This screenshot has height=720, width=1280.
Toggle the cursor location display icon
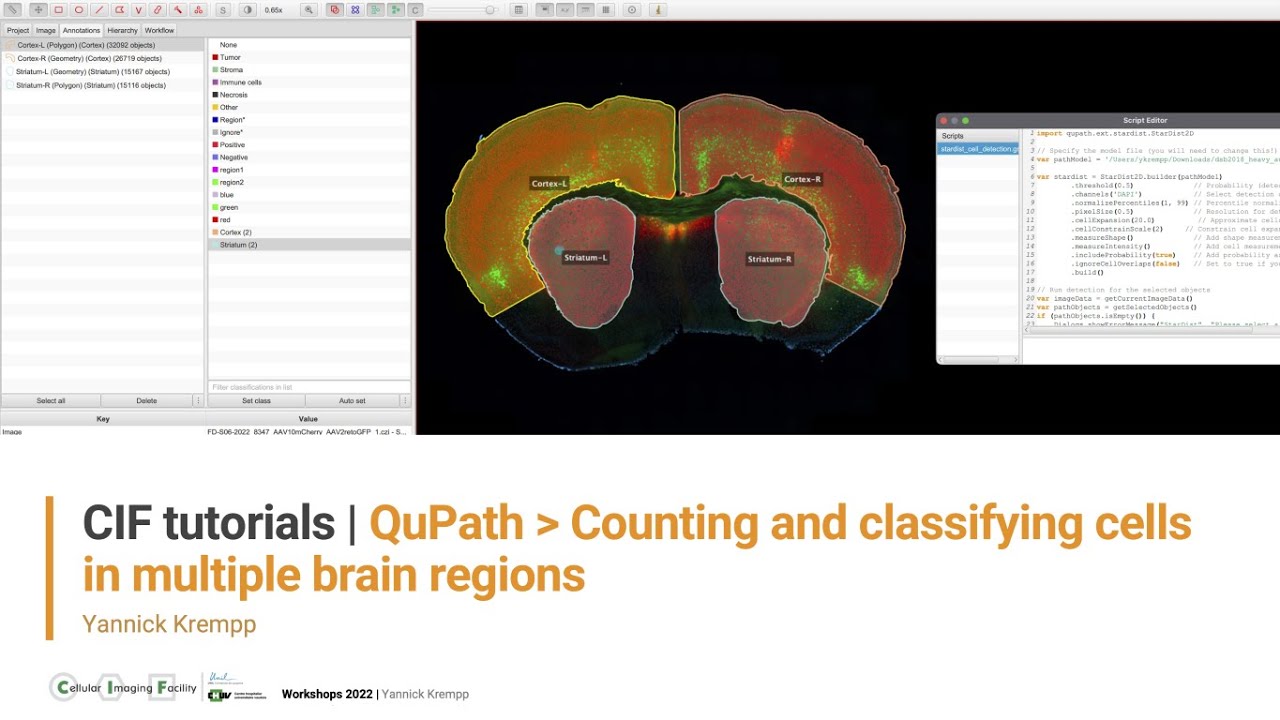[x=565, y=9]
